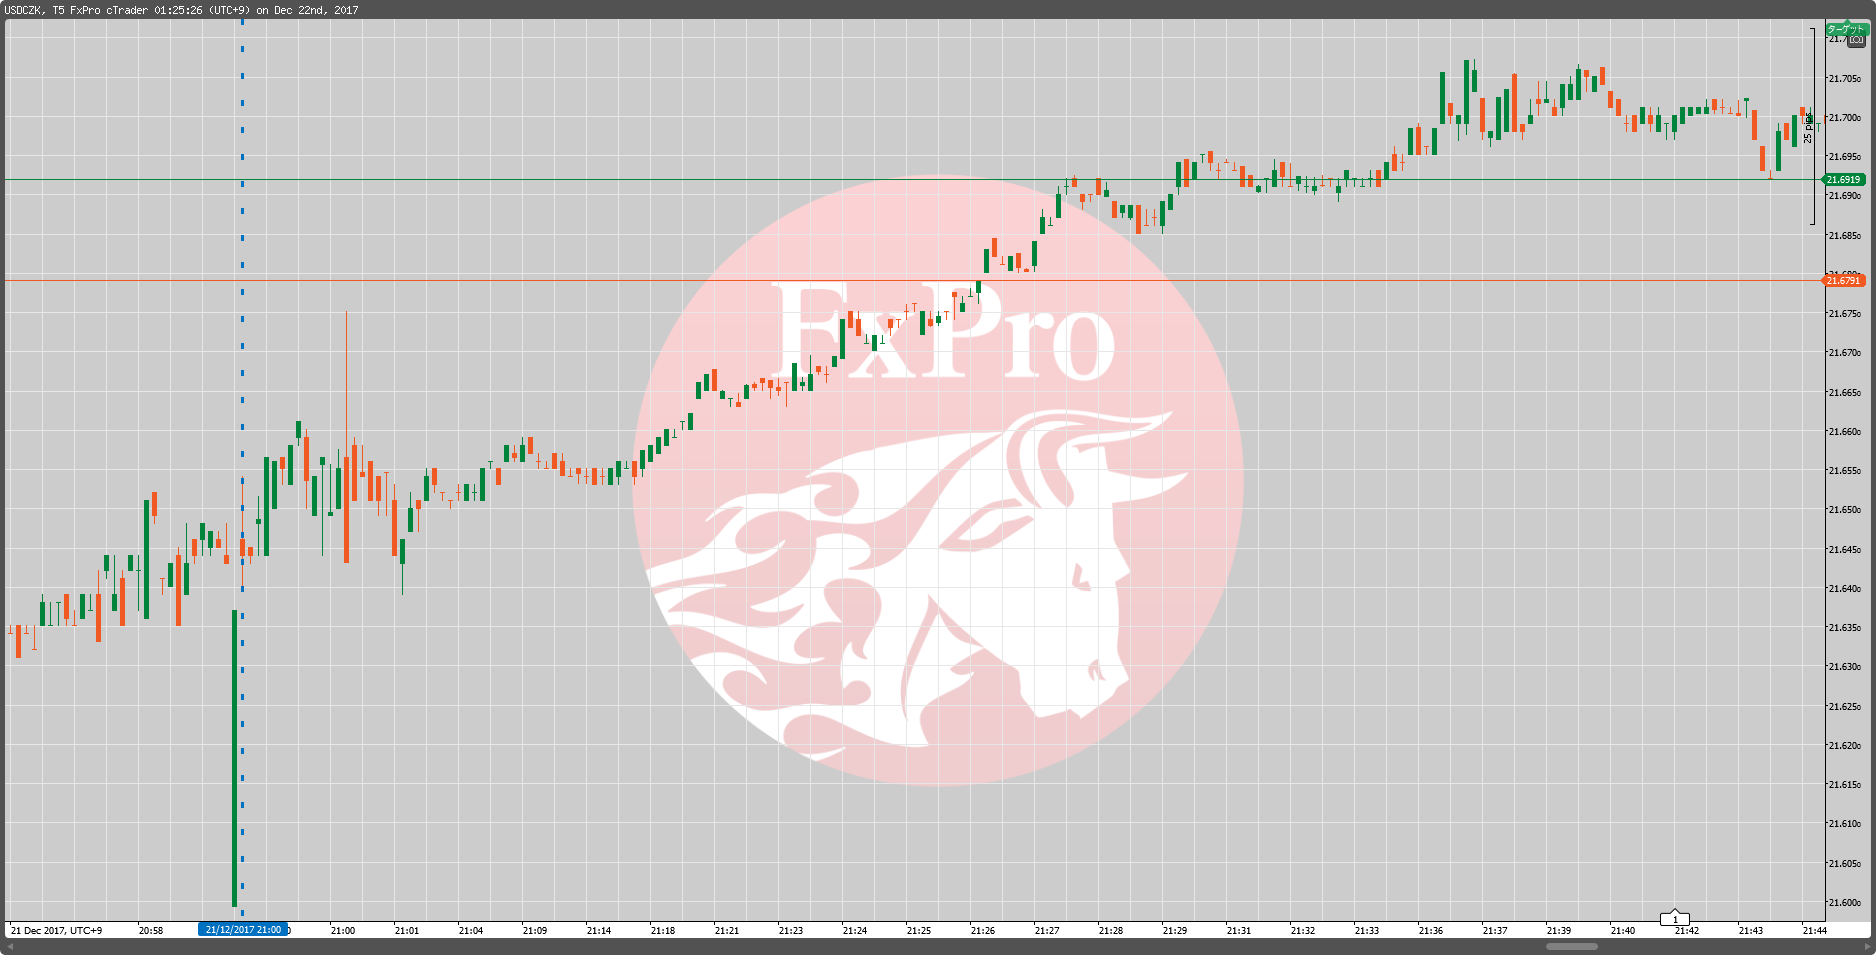Click the 21.600 price axis label
The image size is (1876, 955).
(x=1845, y=903)
